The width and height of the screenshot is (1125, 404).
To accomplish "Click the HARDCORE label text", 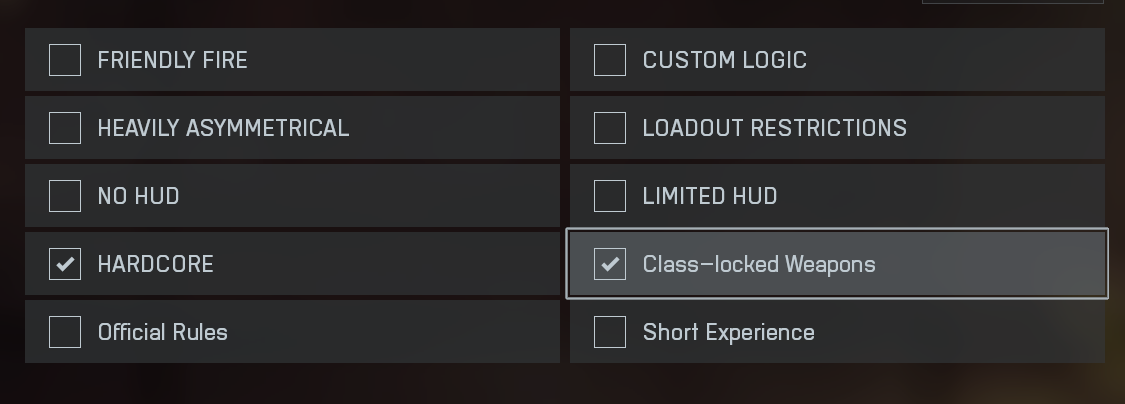I will pos(155,264).
